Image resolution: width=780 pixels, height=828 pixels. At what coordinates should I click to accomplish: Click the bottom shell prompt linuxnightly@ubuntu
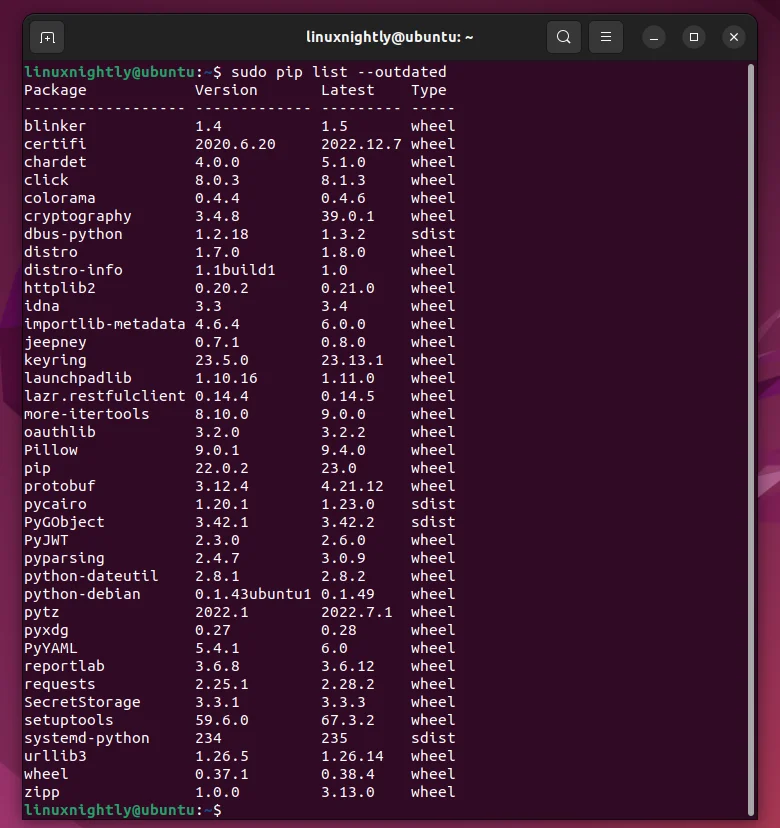[x=109, y=811]
